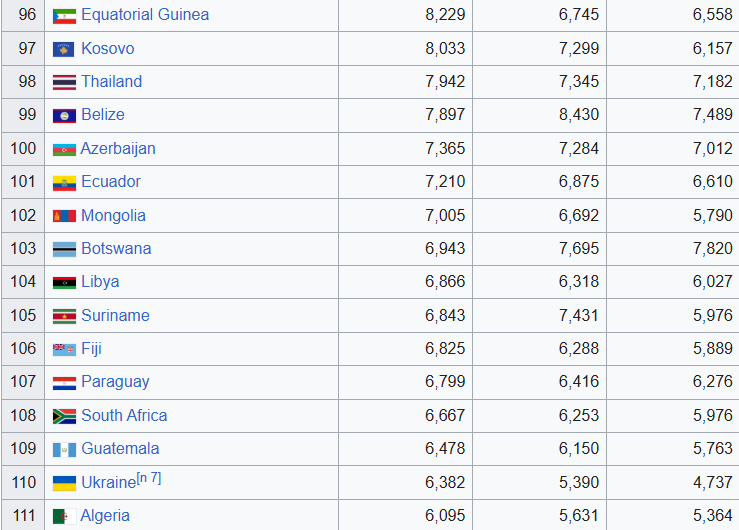
Task: Click the Fiji flag icon
Action: pyautogui.click(x=64, y=349)
